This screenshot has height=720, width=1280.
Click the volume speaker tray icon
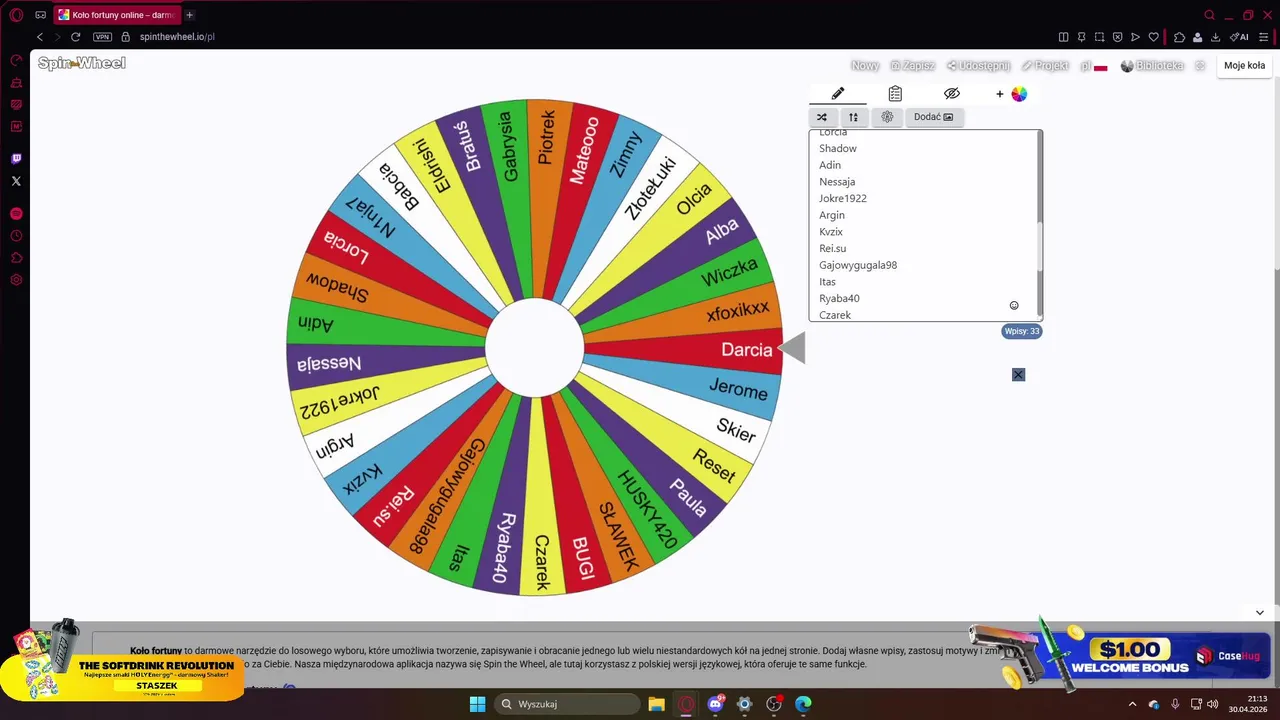tap(1213, 704)
